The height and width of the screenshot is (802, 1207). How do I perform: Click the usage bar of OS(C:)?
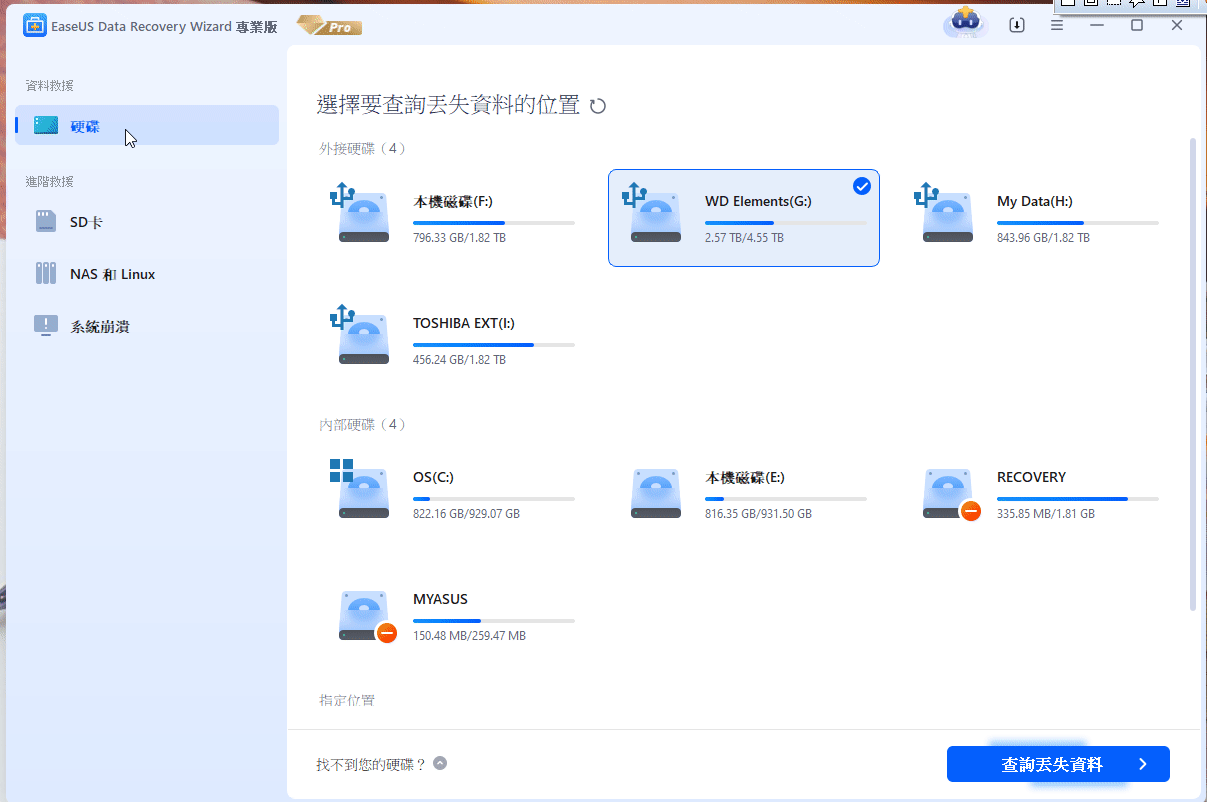click(494, 499)
